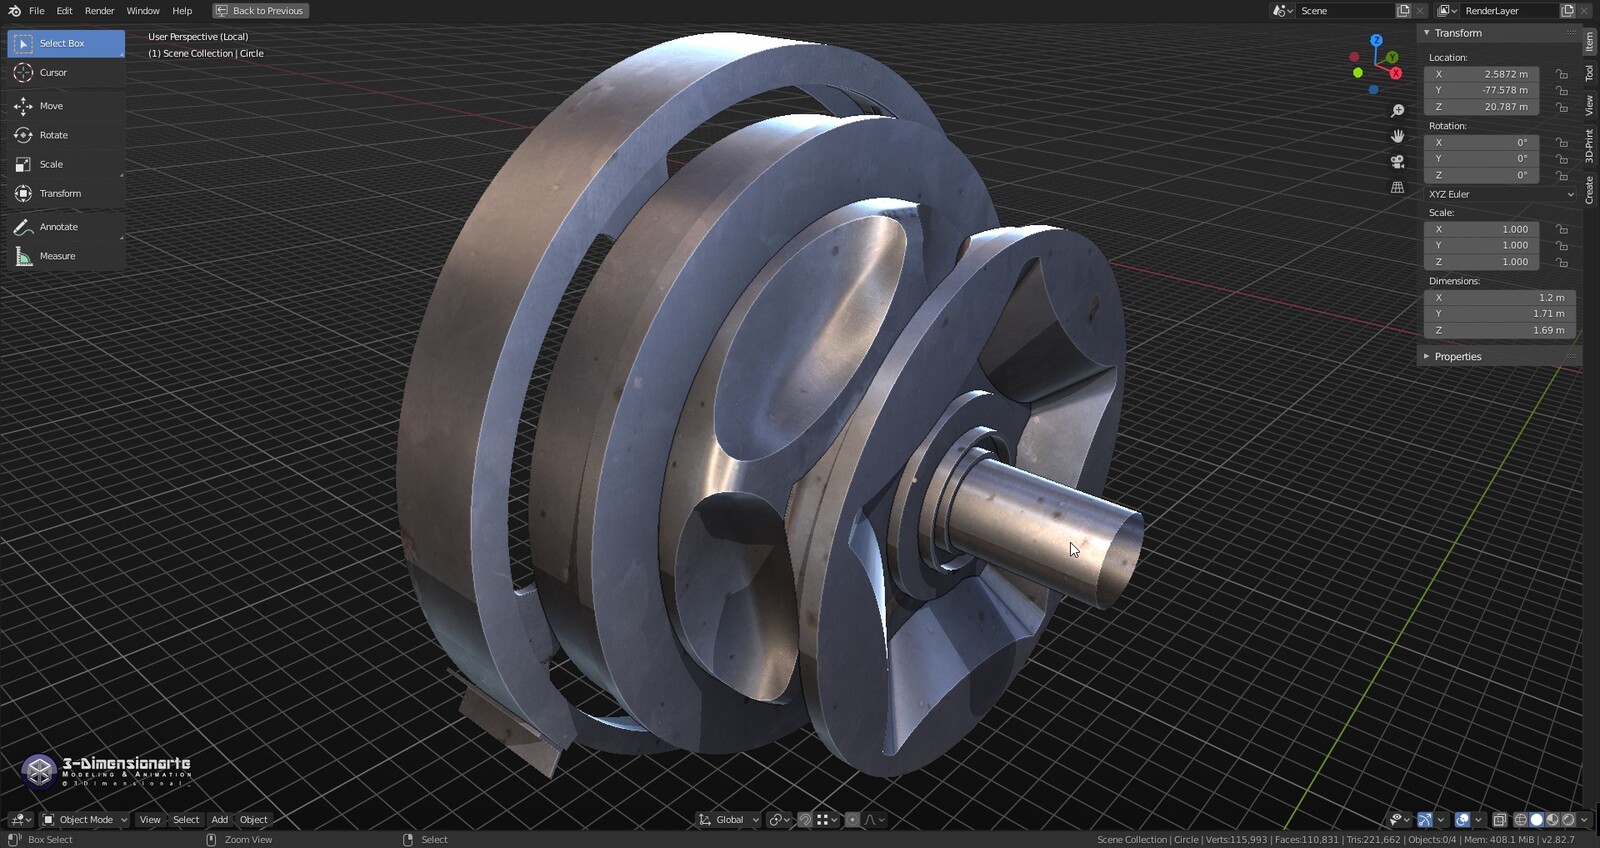Screen dimensions: 1600x848
Task: Toggle snapping magnet icon
Action: click(x=805, y=819)
